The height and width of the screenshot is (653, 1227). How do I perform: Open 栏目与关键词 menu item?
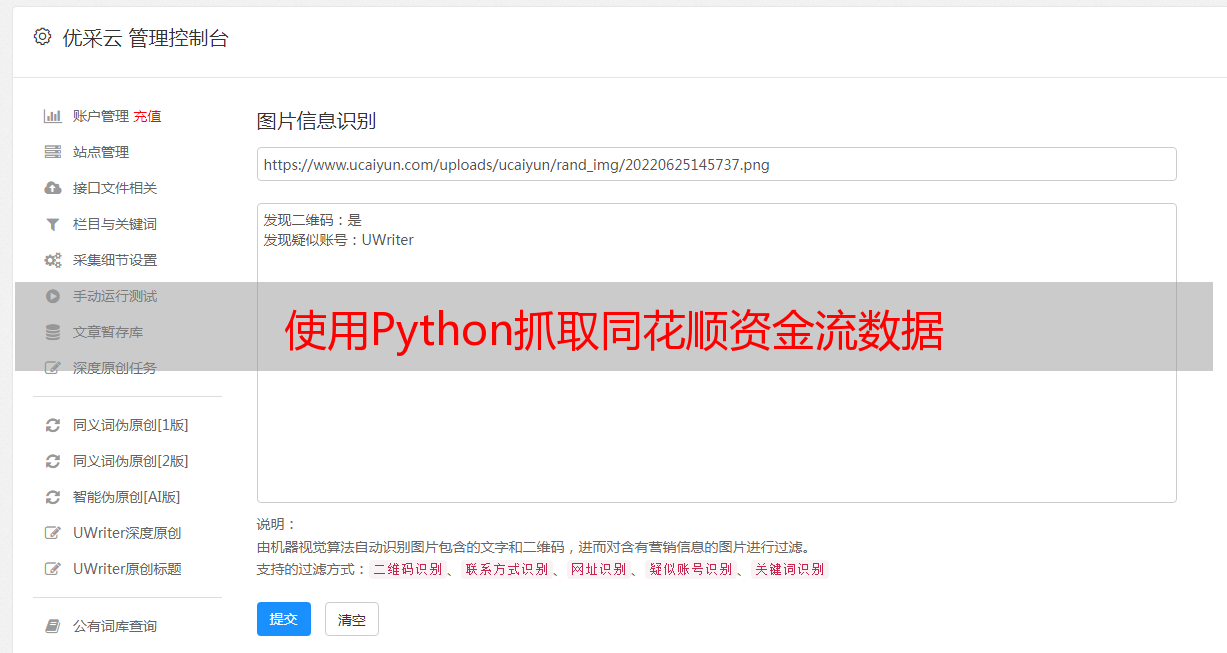click(x=115, y=224)
